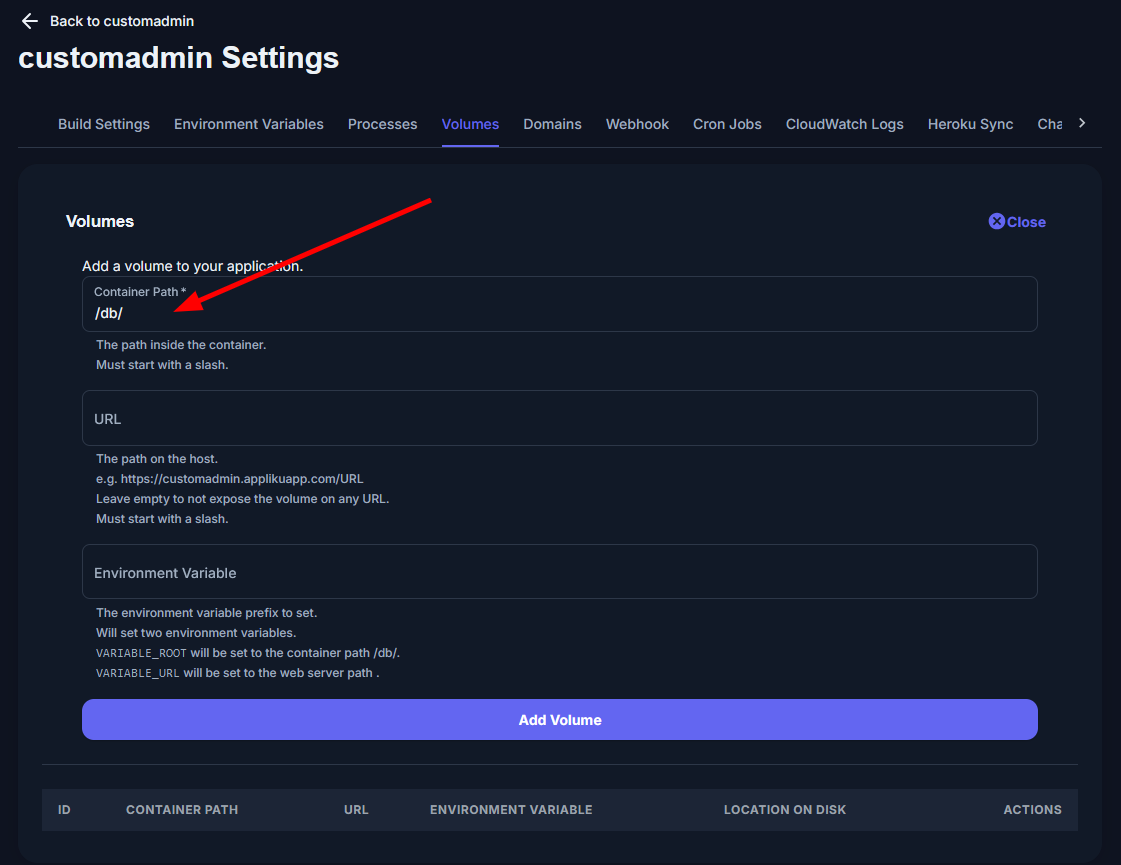Switch to Environment Variables tab
Screen dimensions: 1121x865
(x=249, y=124)
